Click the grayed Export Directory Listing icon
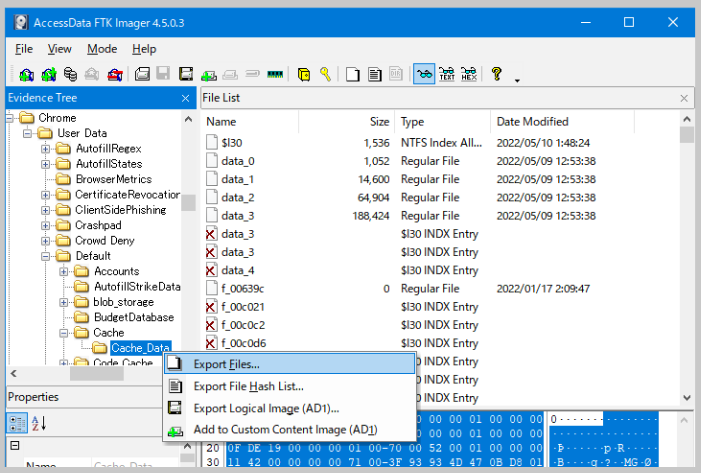 pyautogui.click(x=396, y=74)
